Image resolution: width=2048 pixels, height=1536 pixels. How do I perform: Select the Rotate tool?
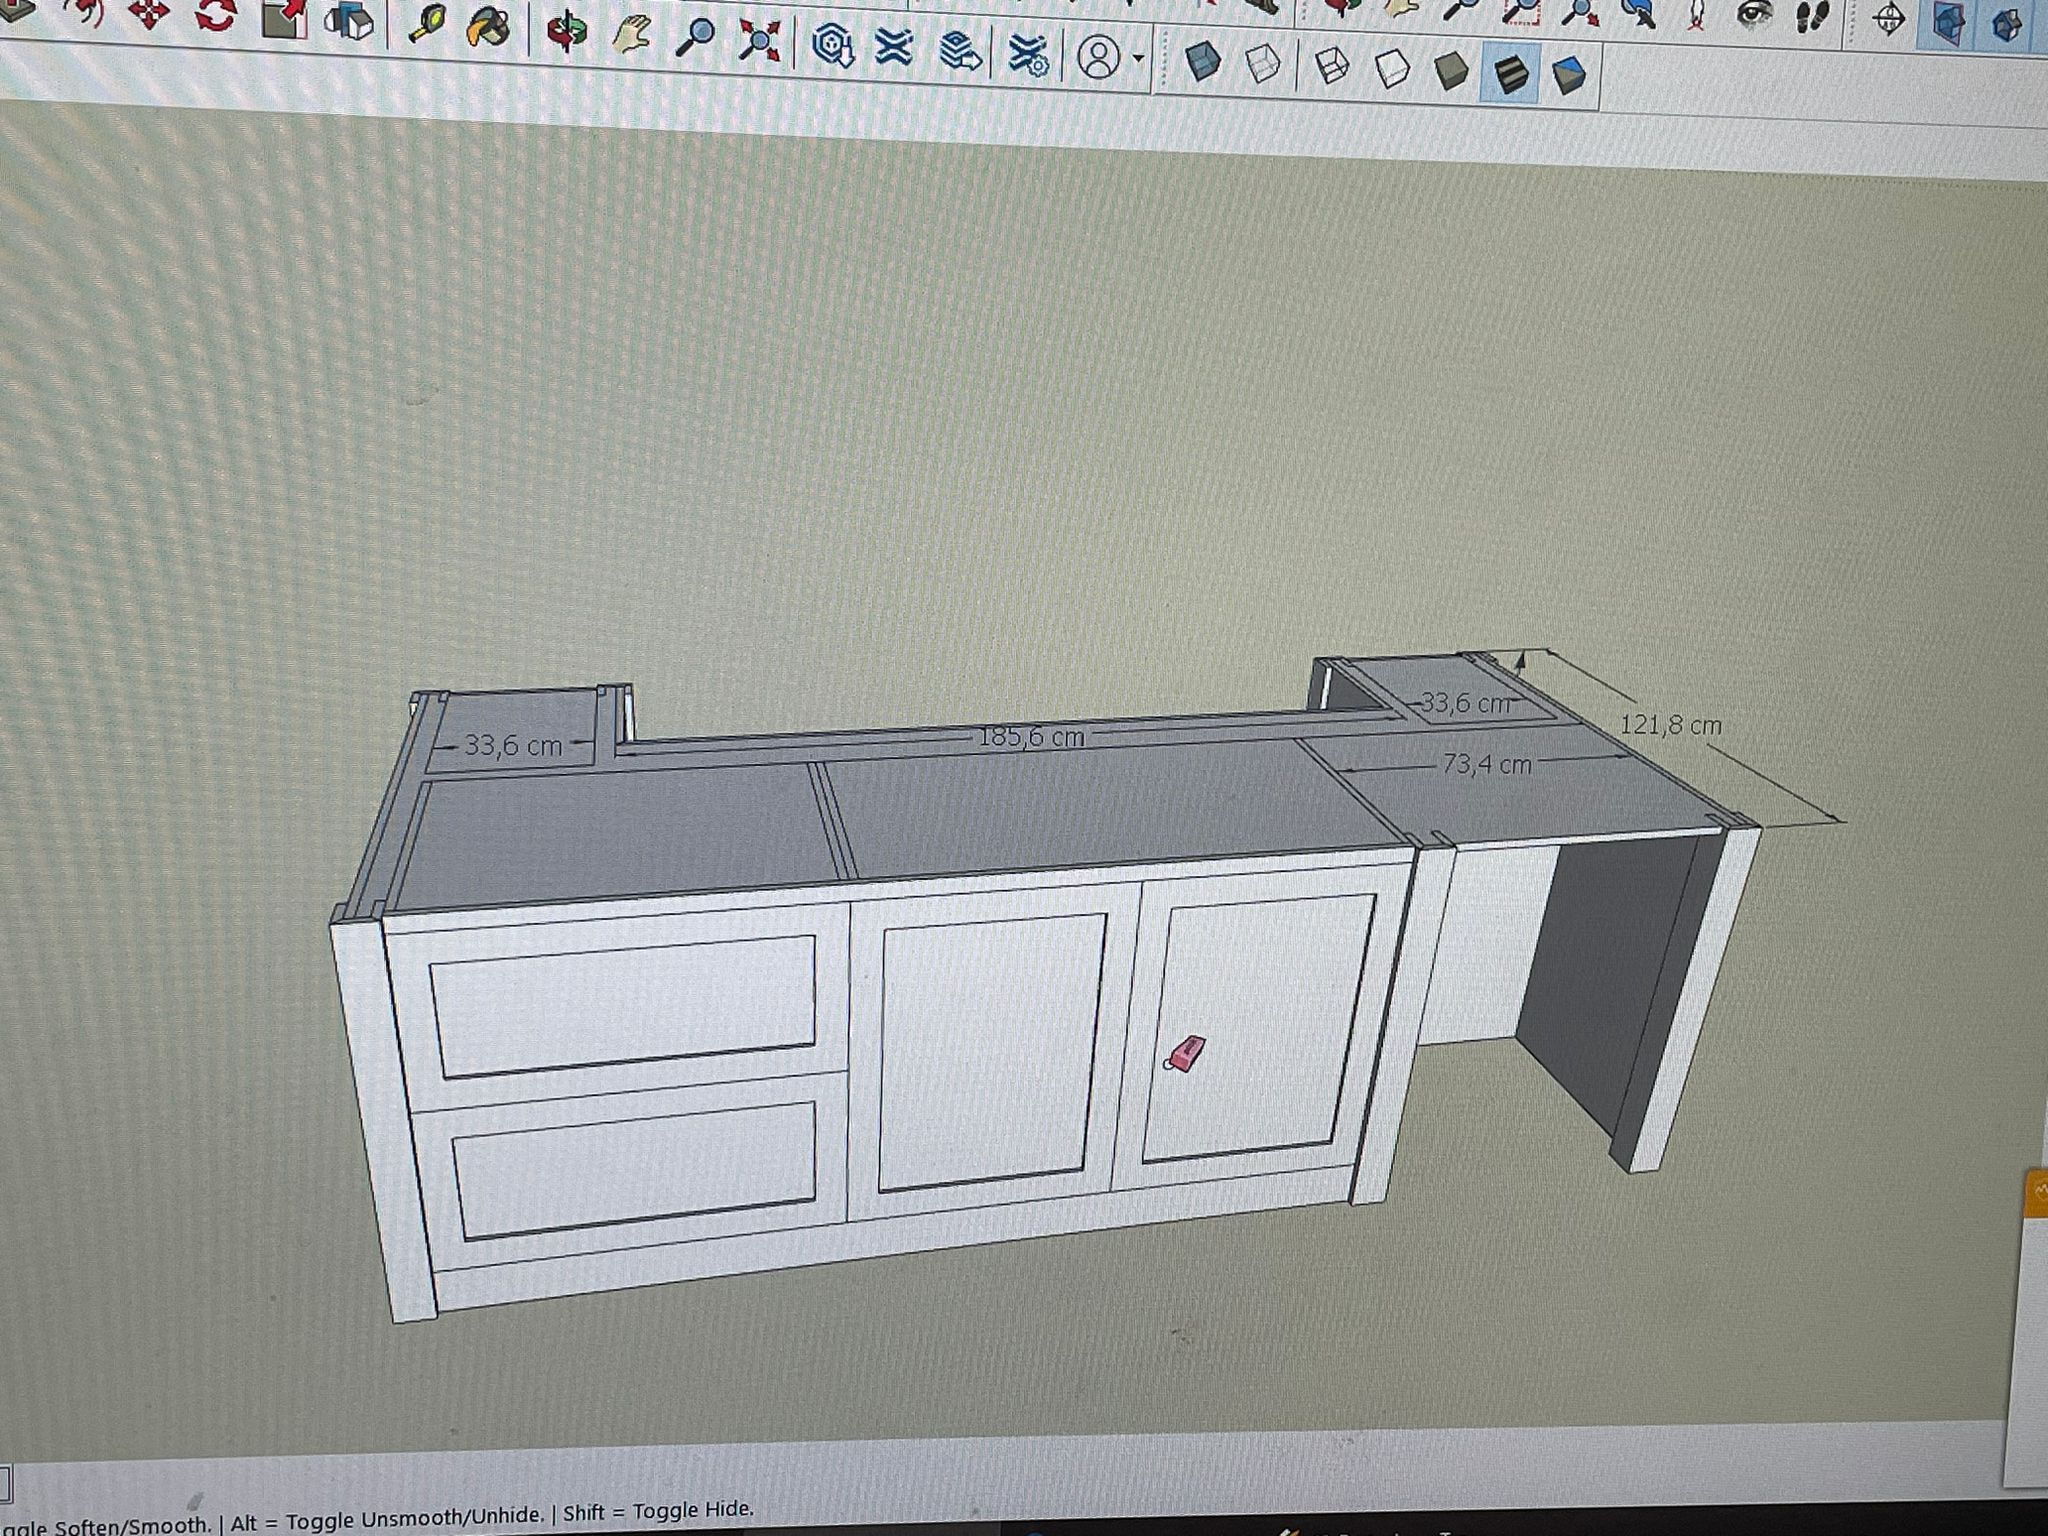(216, 14)
